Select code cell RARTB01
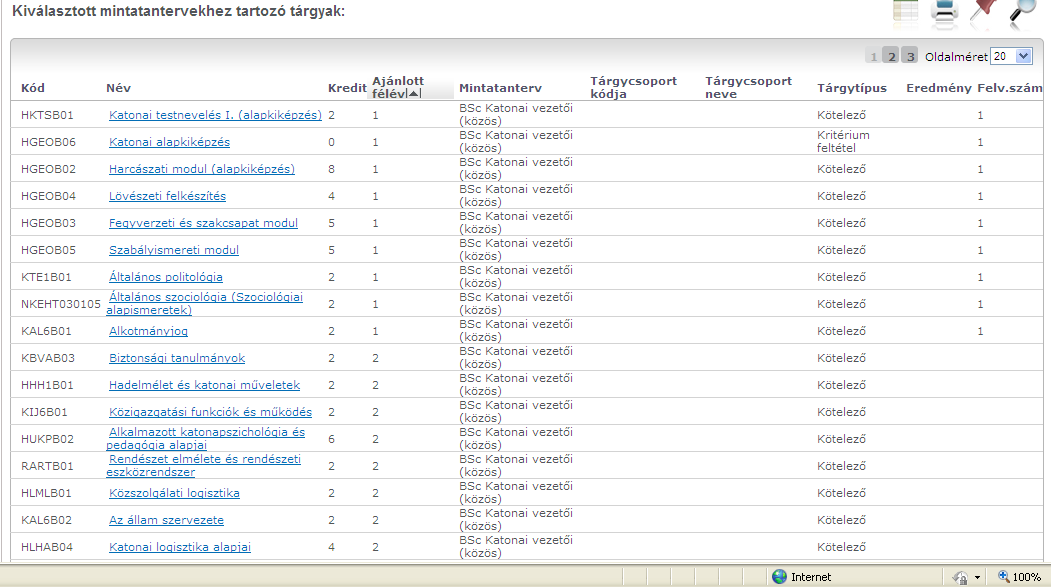 47,466
